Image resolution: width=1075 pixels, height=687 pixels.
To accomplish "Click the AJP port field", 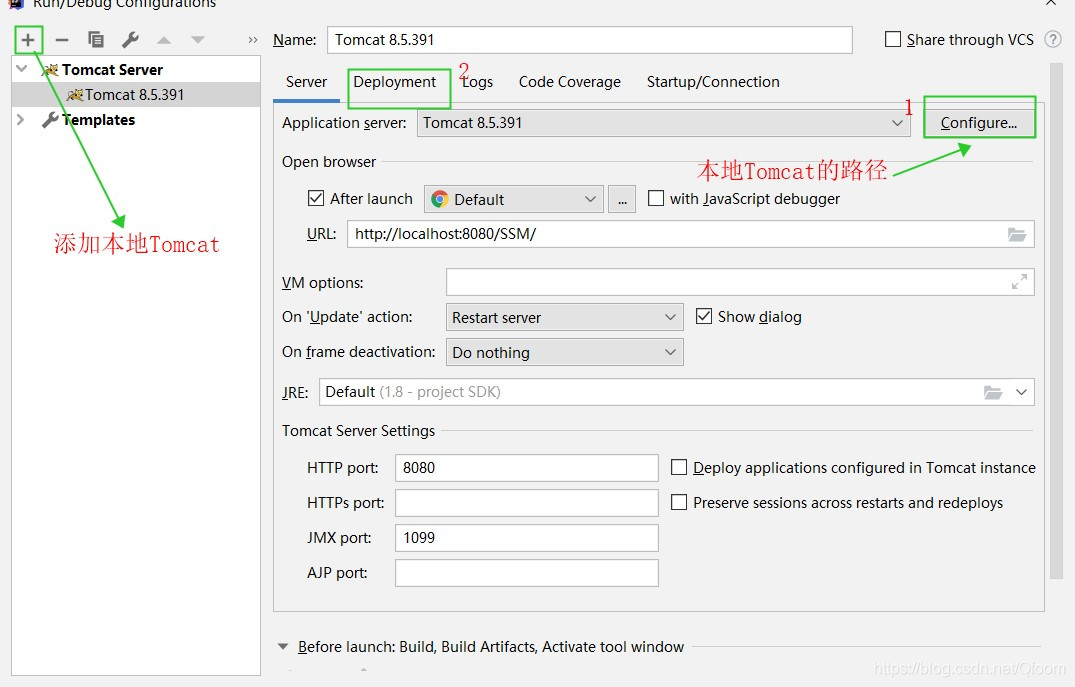I will (527, 572).
